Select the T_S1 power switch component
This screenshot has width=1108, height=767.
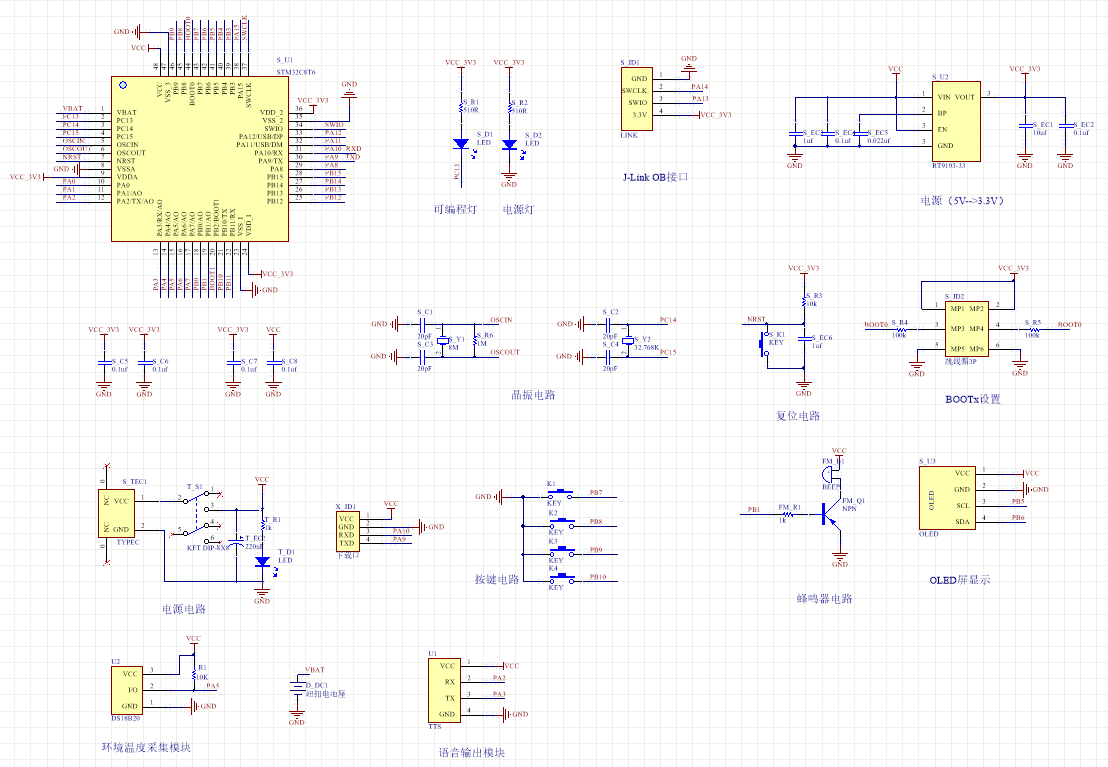(200, 515)
